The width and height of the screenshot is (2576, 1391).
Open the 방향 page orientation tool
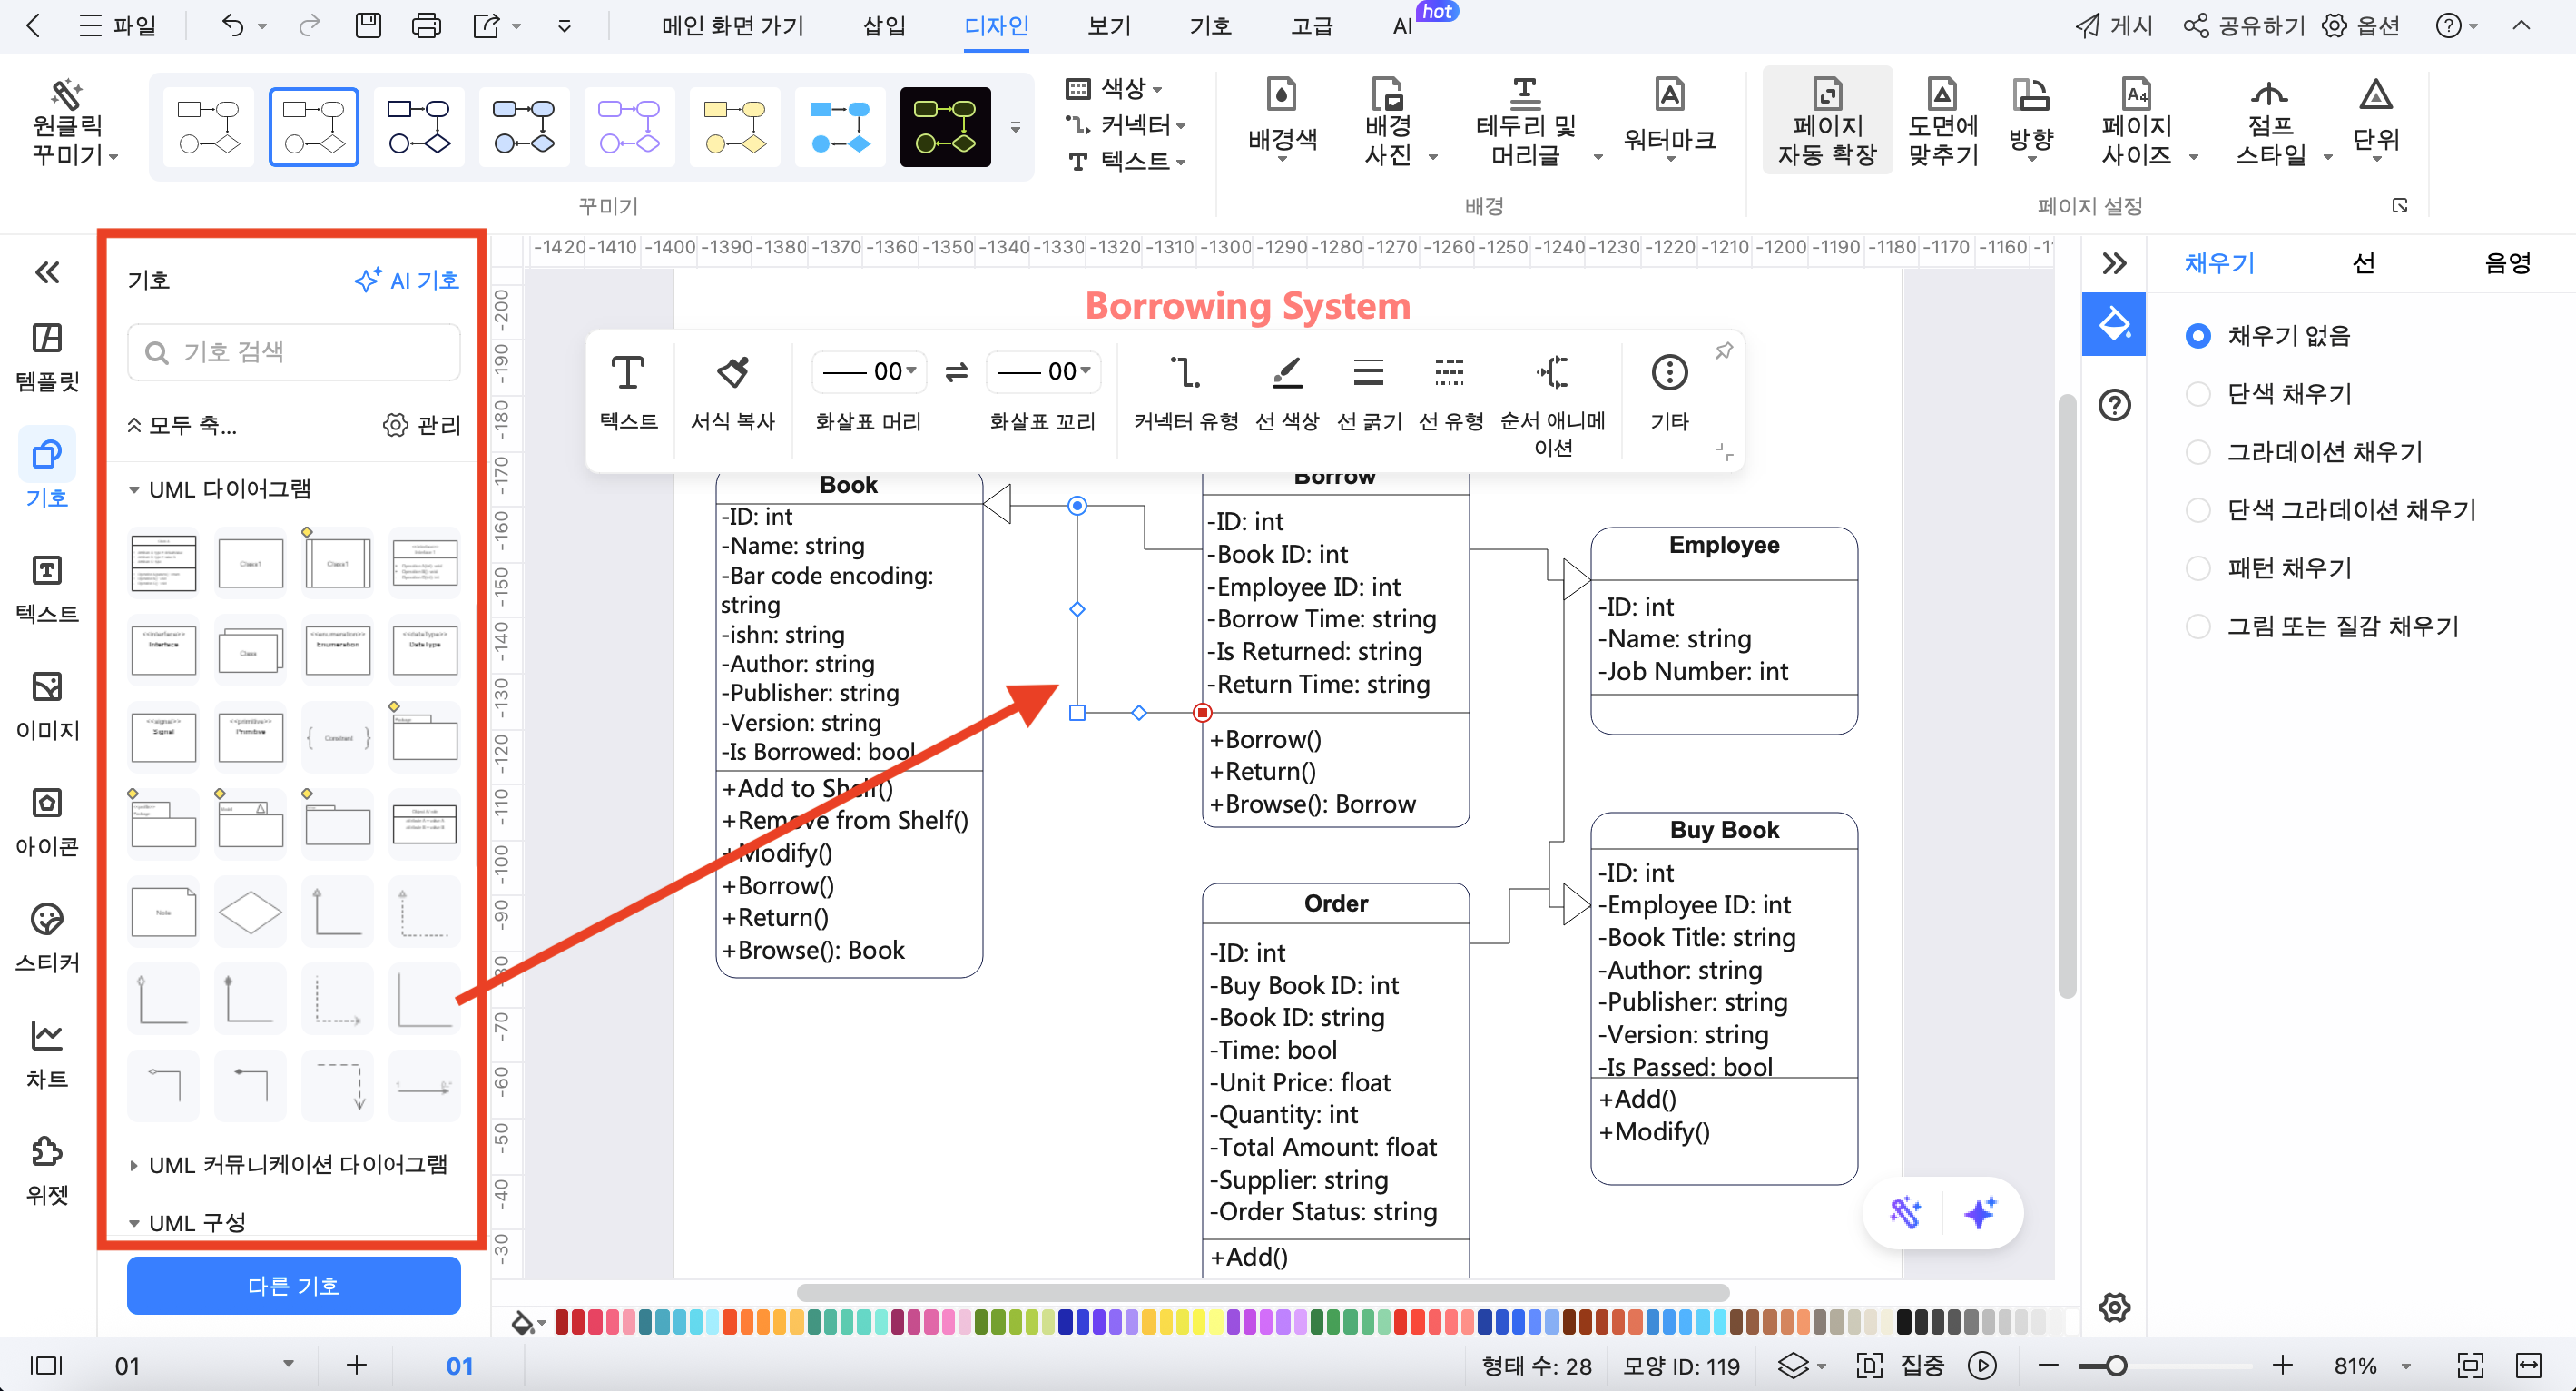coord(2030,122)
